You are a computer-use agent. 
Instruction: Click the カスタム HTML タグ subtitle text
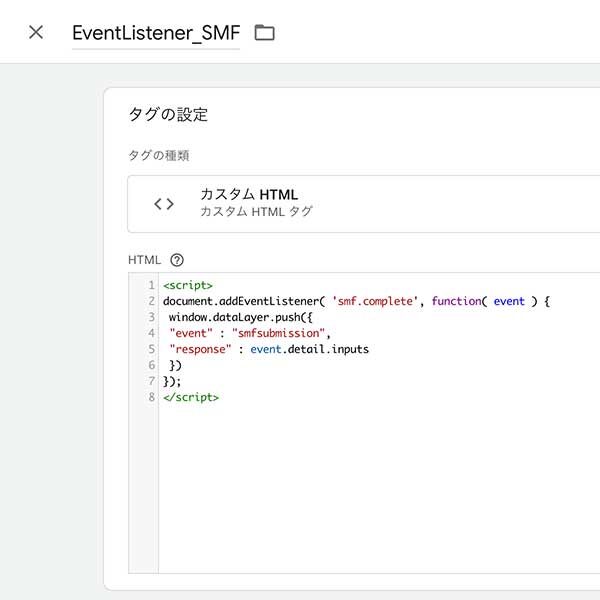click(256, 212)
